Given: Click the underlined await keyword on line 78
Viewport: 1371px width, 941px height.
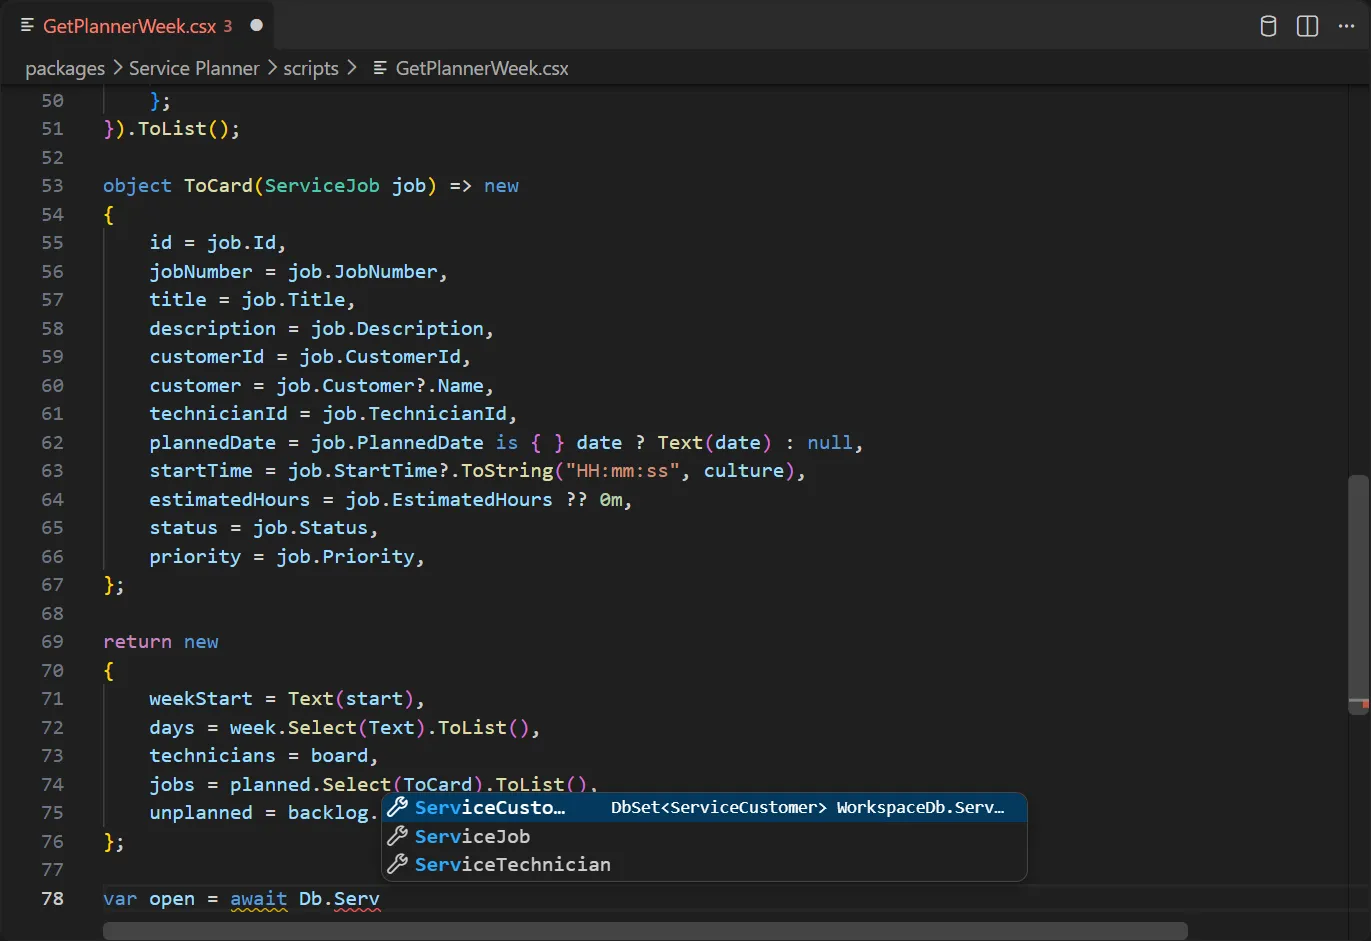Looking at the screenshot, I should point(259,899).
